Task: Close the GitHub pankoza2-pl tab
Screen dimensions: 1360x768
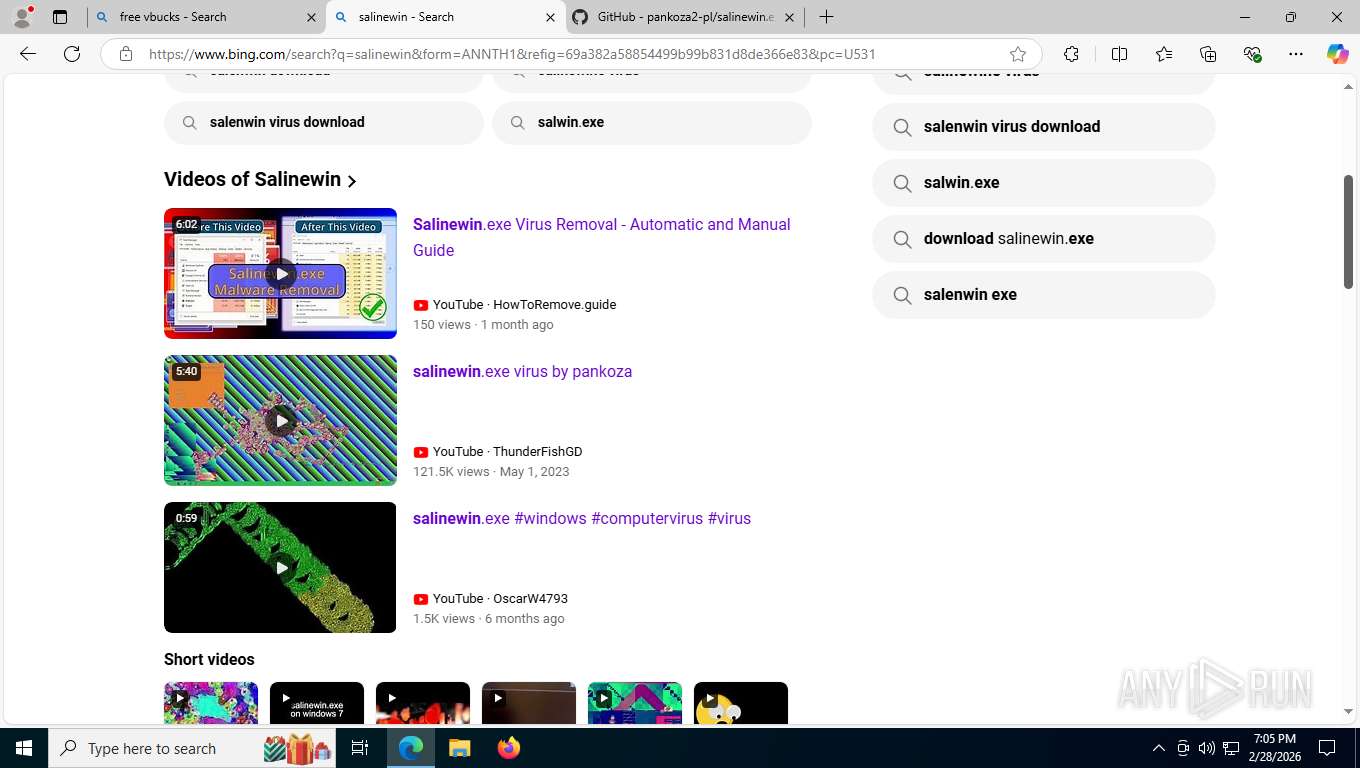Action: point(789,17)
